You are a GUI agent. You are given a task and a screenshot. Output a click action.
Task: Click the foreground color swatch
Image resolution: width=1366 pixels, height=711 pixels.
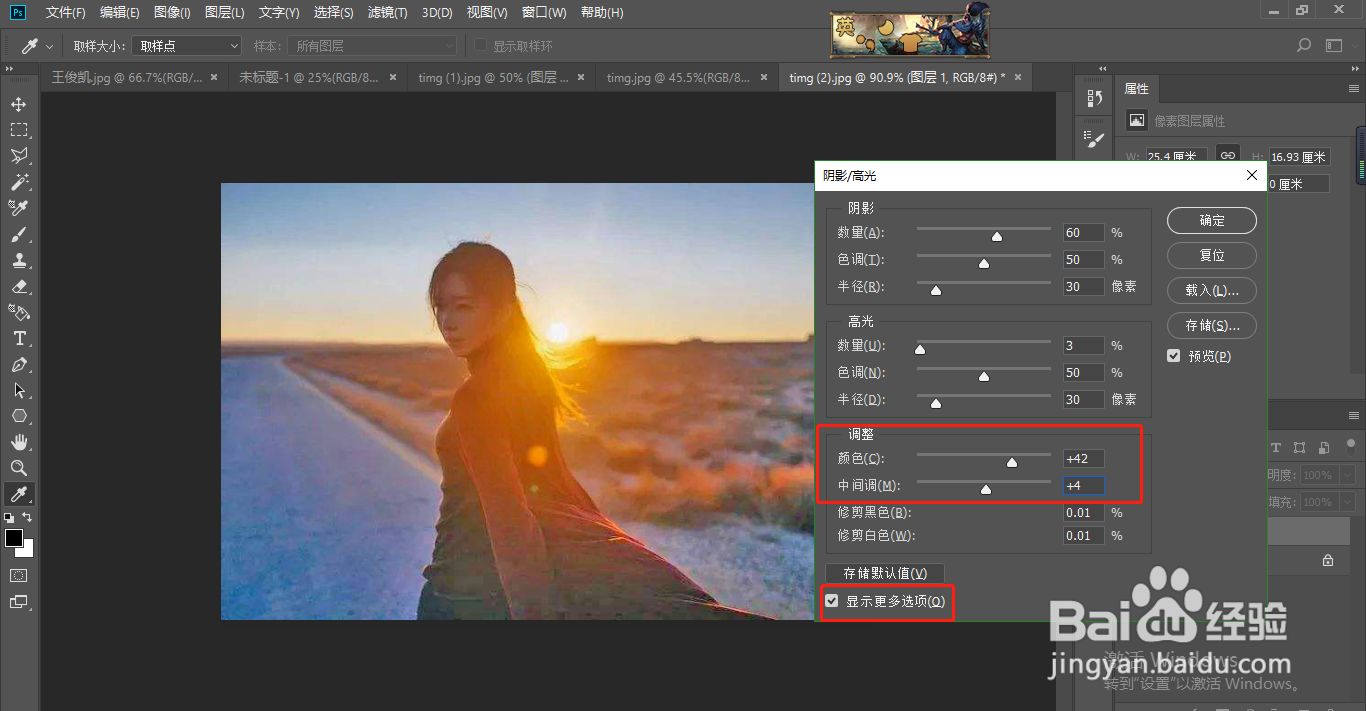(x=14, y=538)
